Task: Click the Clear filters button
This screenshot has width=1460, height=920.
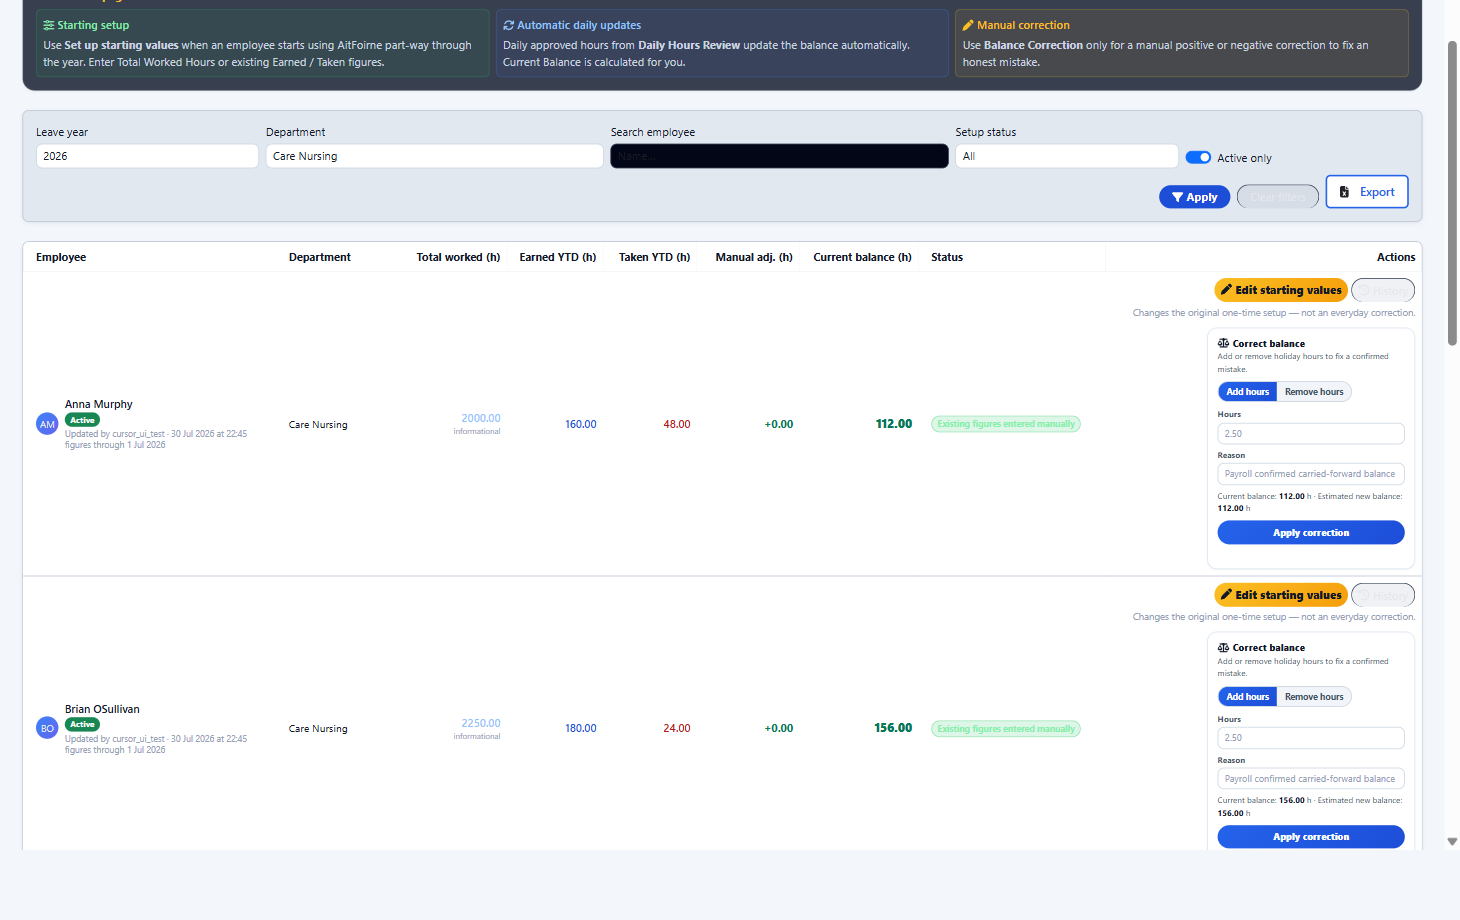Action: [1277, 197]
